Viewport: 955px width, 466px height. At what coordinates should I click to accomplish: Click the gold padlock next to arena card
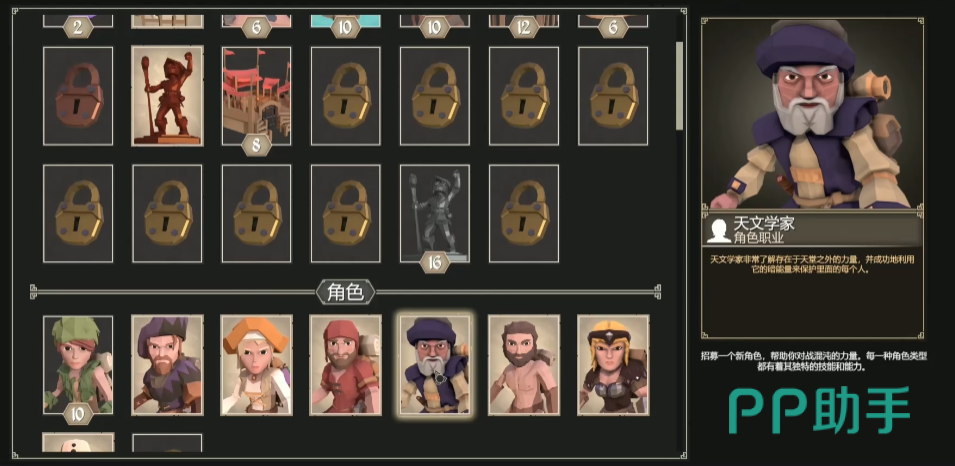[x=345, y=96]
